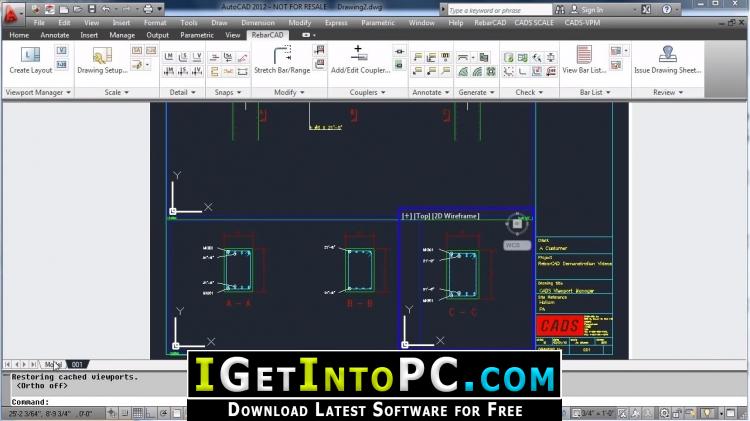Image resolution: width=750 pixels, height=421 pixels.
Task: Click the LS detail icon
Action: click(x=183, y=57)
